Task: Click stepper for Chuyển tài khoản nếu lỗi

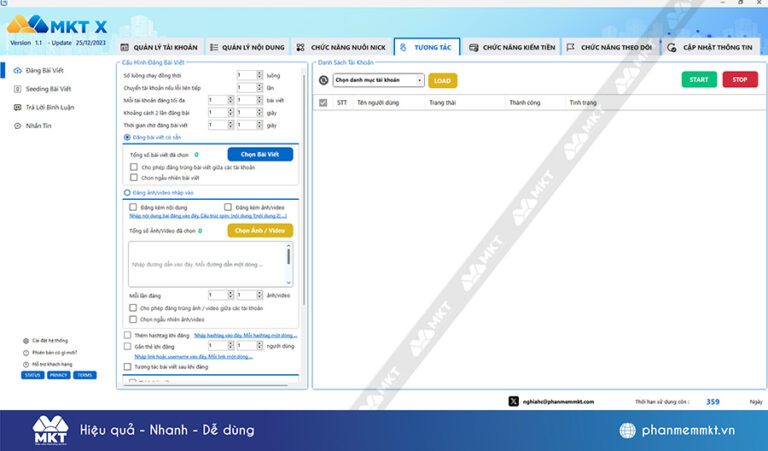Action: (x=259, y=88)
